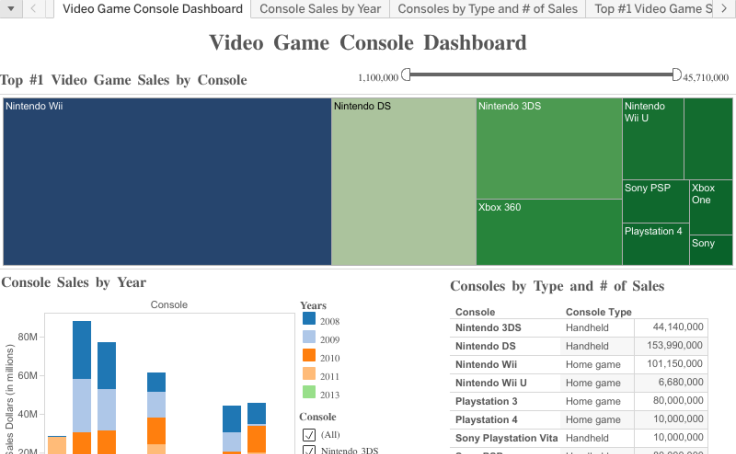The height and width of the screenshot is (454, 736).
Task: Select the Nintendo DS treemap block
Action: tap(404, 182)
